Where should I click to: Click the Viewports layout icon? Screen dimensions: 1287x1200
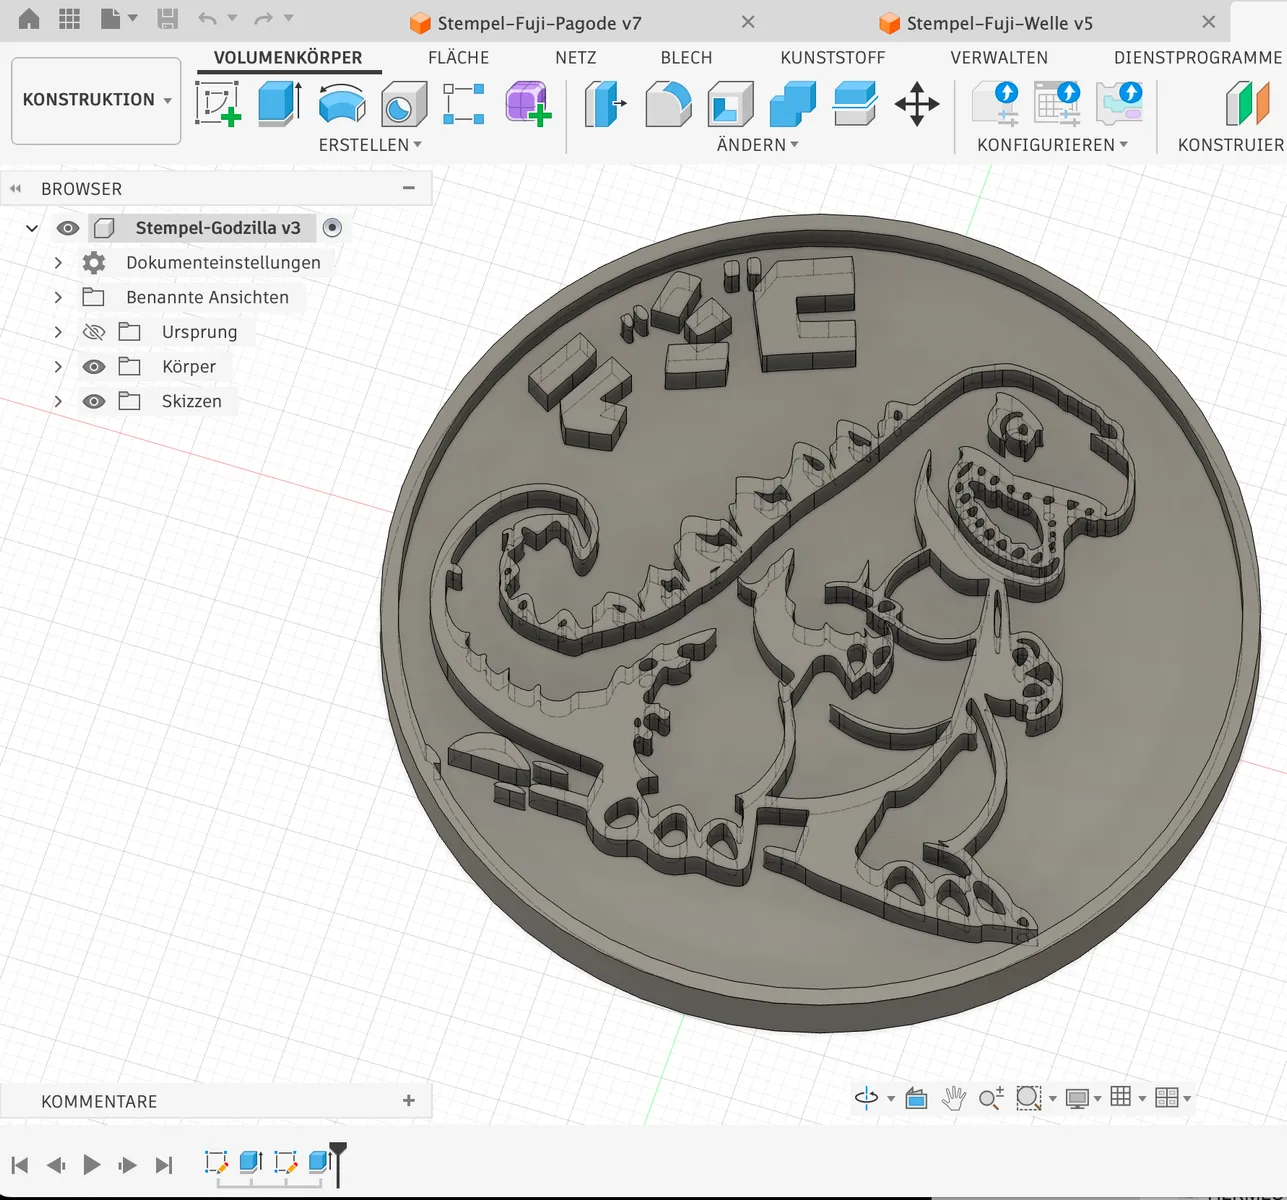coord(1166,1097)
